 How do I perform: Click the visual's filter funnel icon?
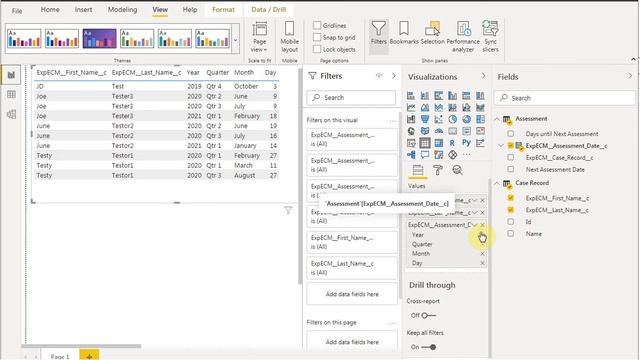pos(288,210)
